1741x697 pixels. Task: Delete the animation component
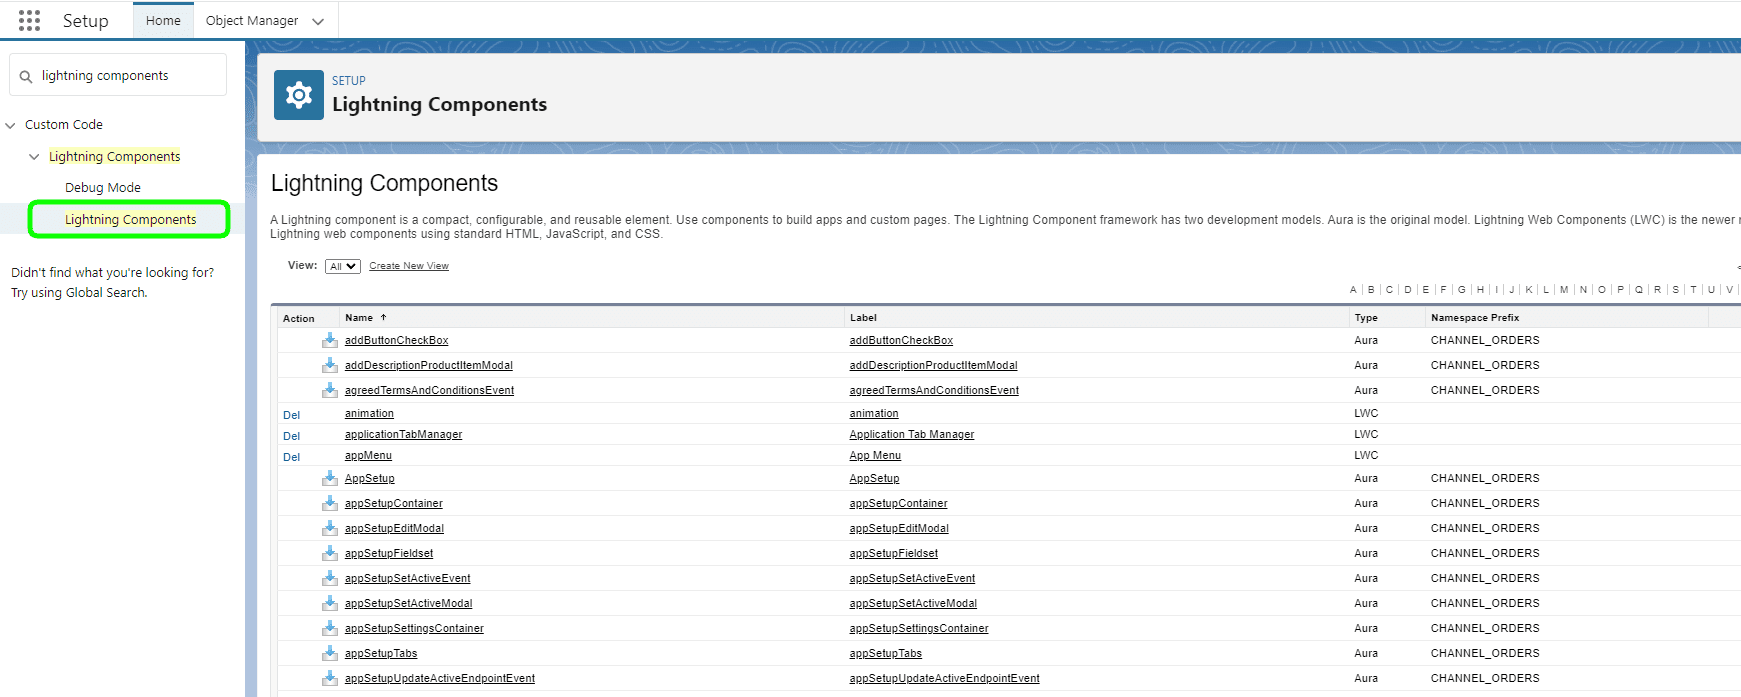(x=291, y=415)
